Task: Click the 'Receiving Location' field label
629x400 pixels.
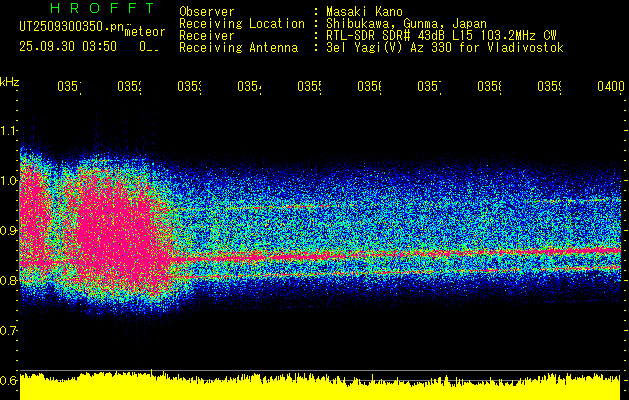Action: (242, 24)
